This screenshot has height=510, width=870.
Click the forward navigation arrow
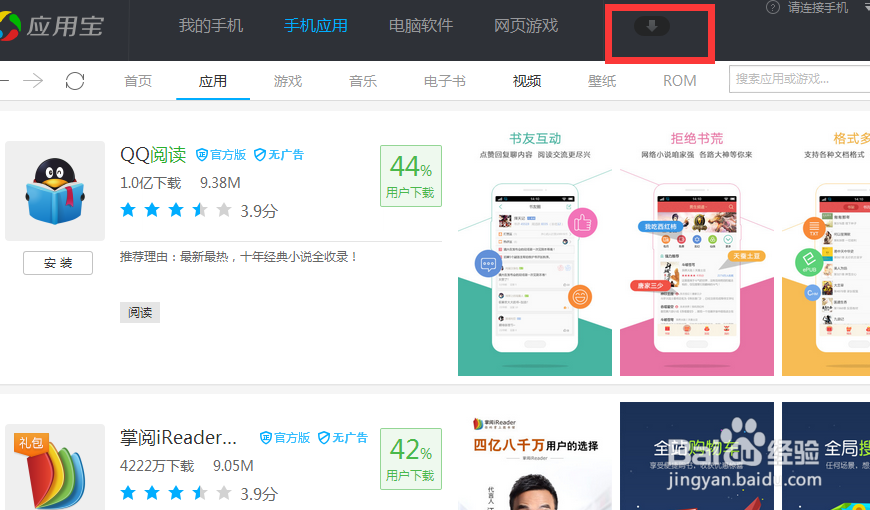[x=33, y=81]
